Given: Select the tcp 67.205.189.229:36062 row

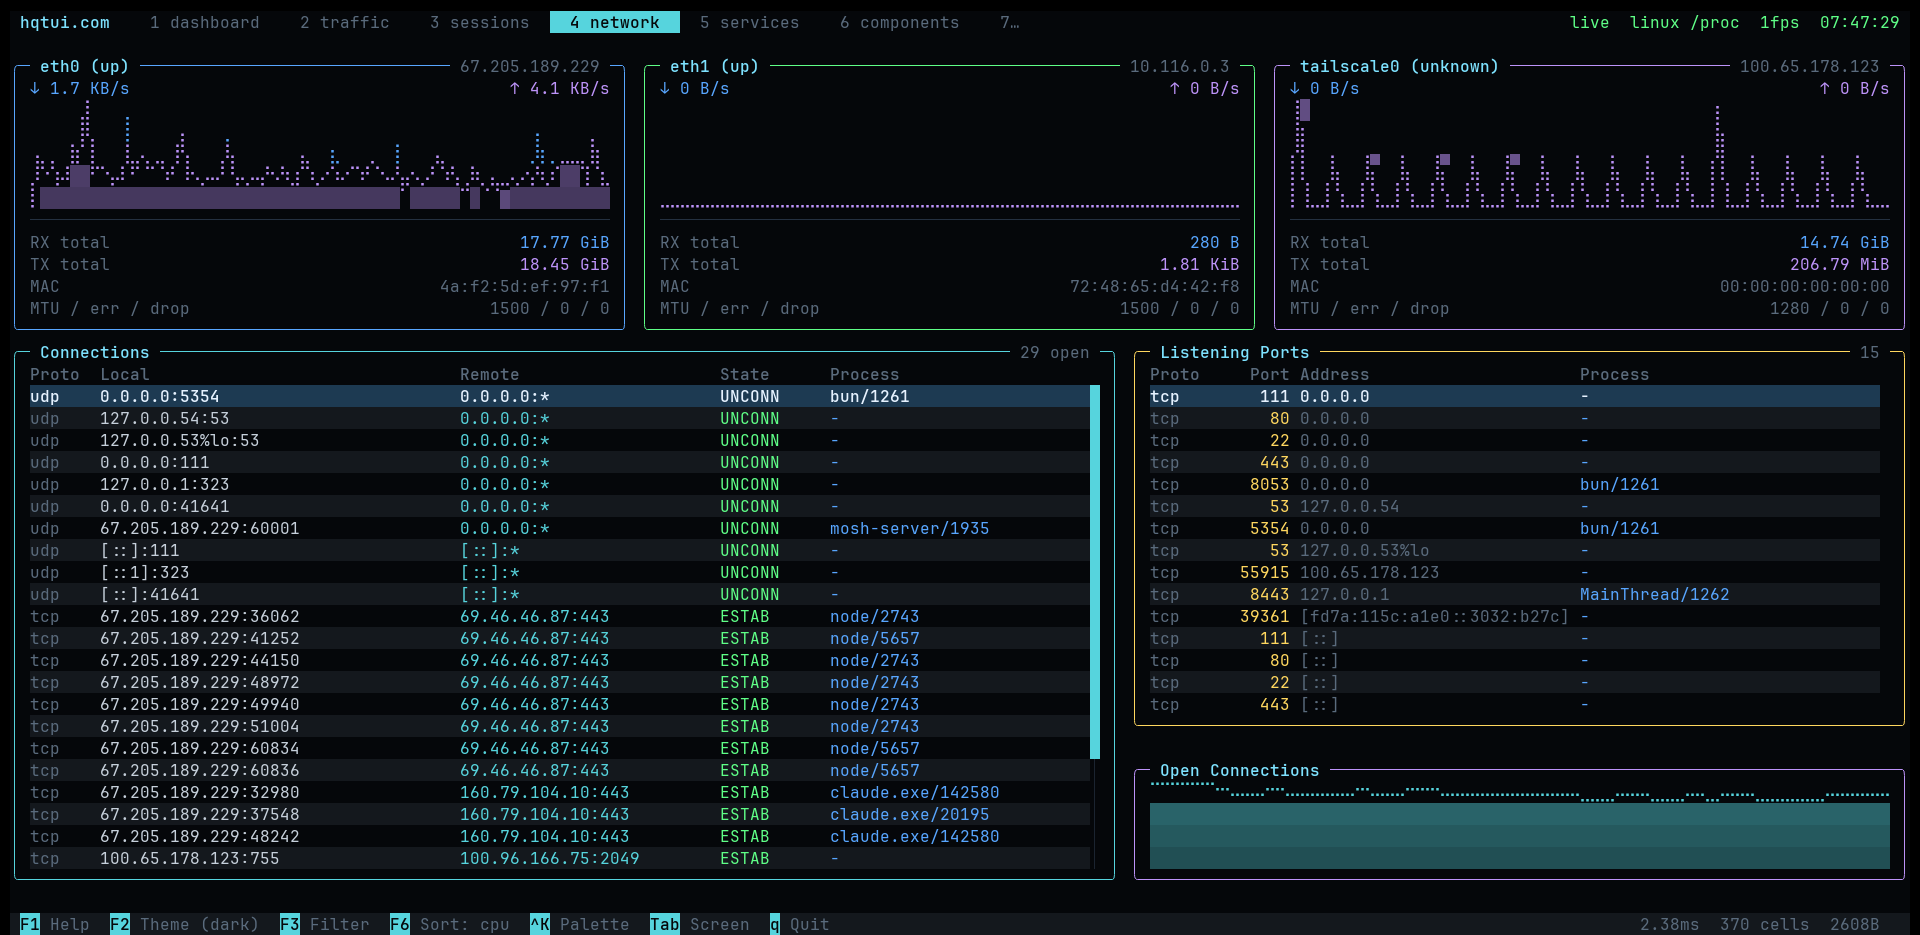Looking at the screenshot, I should point(560,616).
